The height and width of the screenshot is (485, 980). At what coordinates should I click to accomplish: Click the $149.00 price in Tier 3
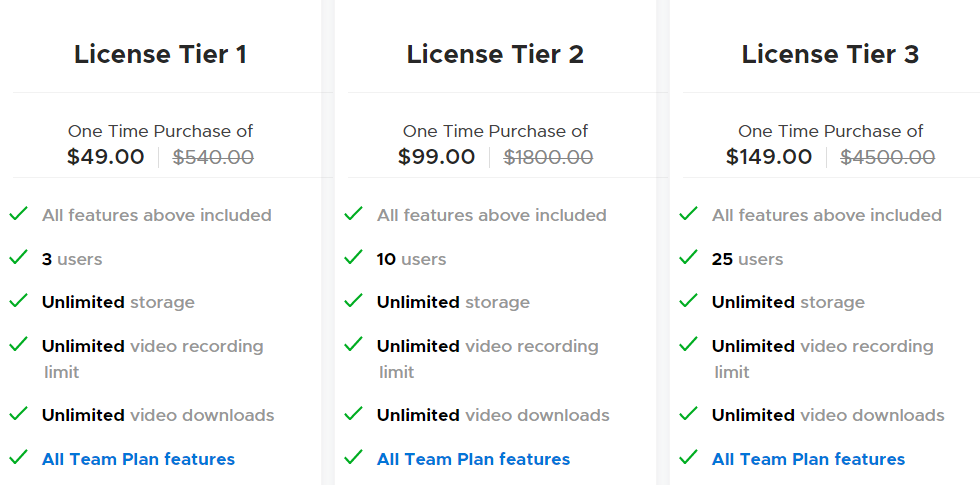(769, 157)
